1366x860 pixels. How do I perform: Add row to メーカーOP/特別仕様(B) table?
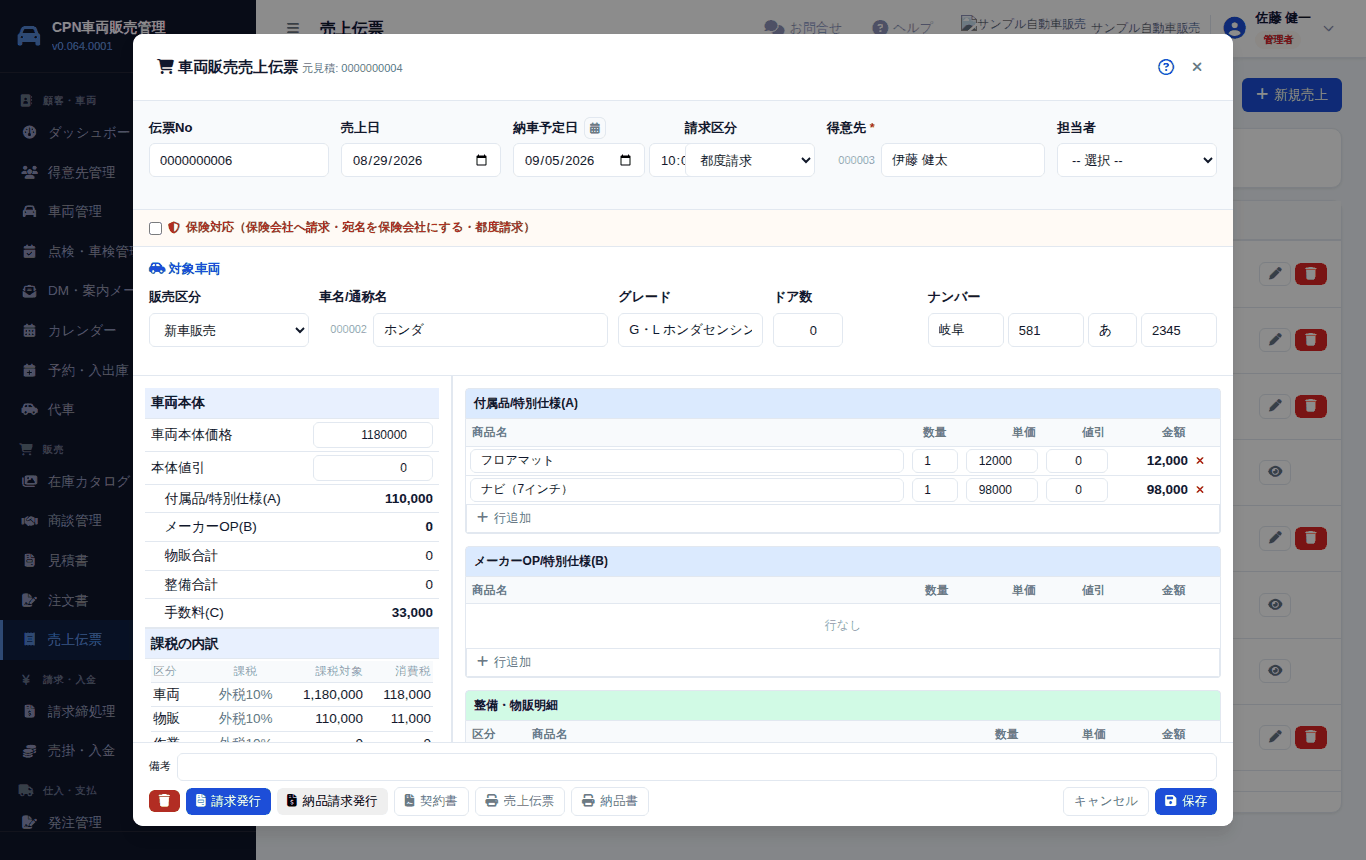(504, 662)
